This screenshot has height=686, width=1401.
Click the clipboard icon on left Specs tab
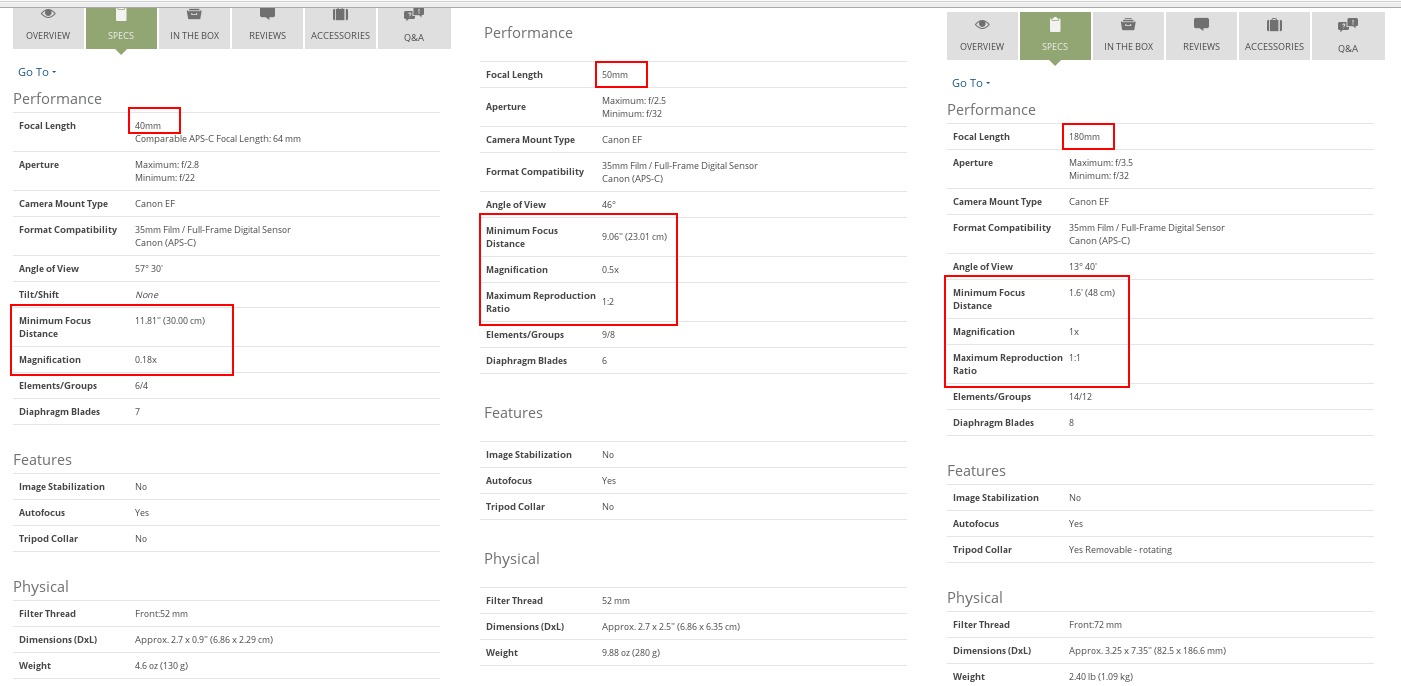tap(121, 15)
